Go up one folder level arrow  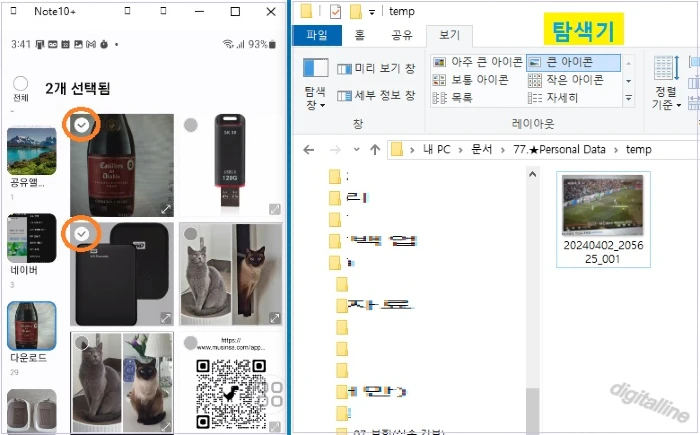[375, 150]
